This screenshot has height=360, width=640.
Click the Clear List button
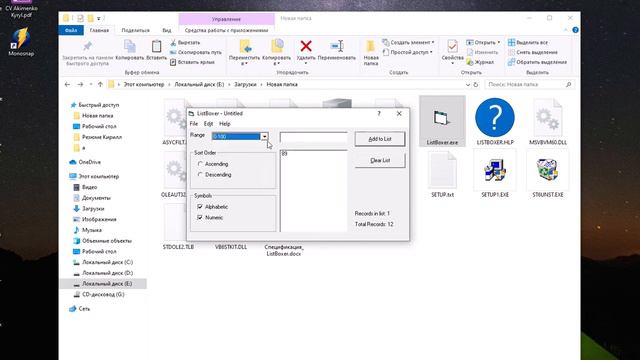[x=380, y=160]
